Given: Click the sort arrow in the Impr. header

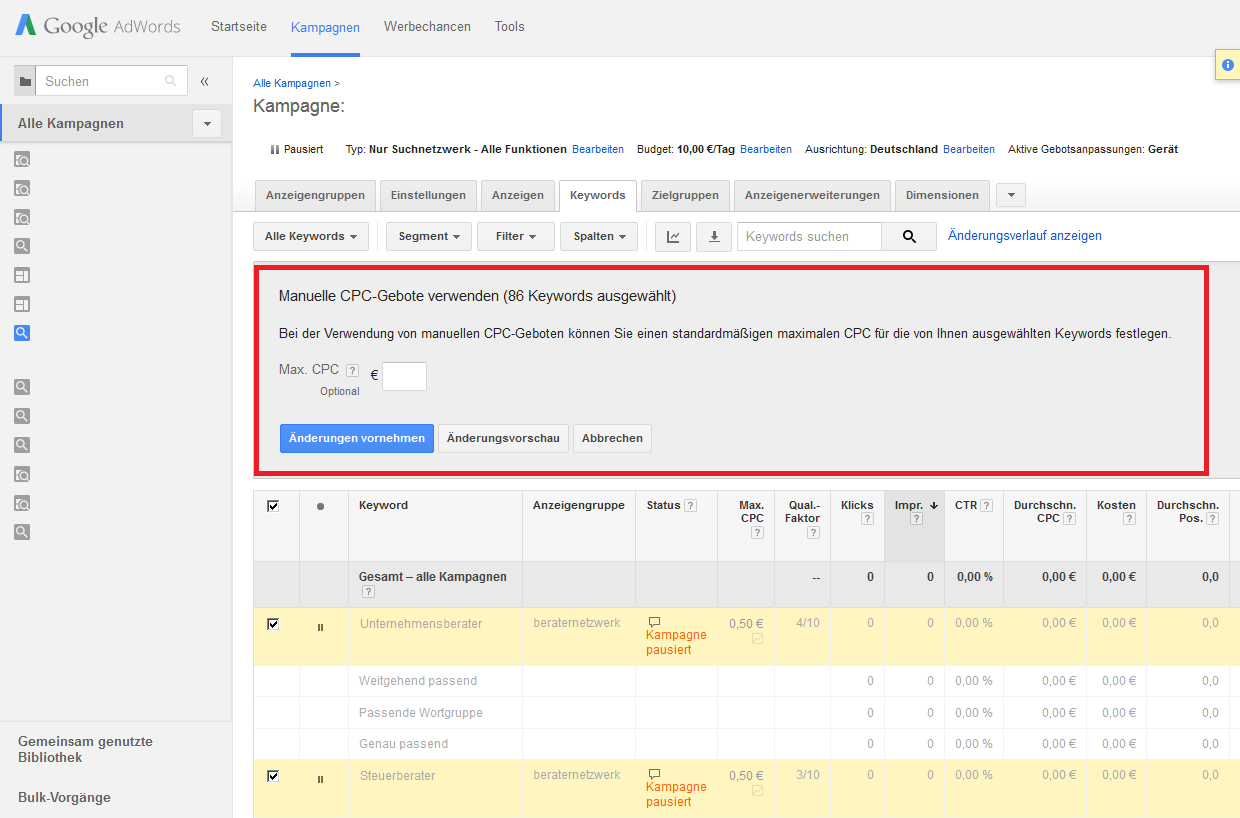Looking at the screenshot, I should [934, 506].
